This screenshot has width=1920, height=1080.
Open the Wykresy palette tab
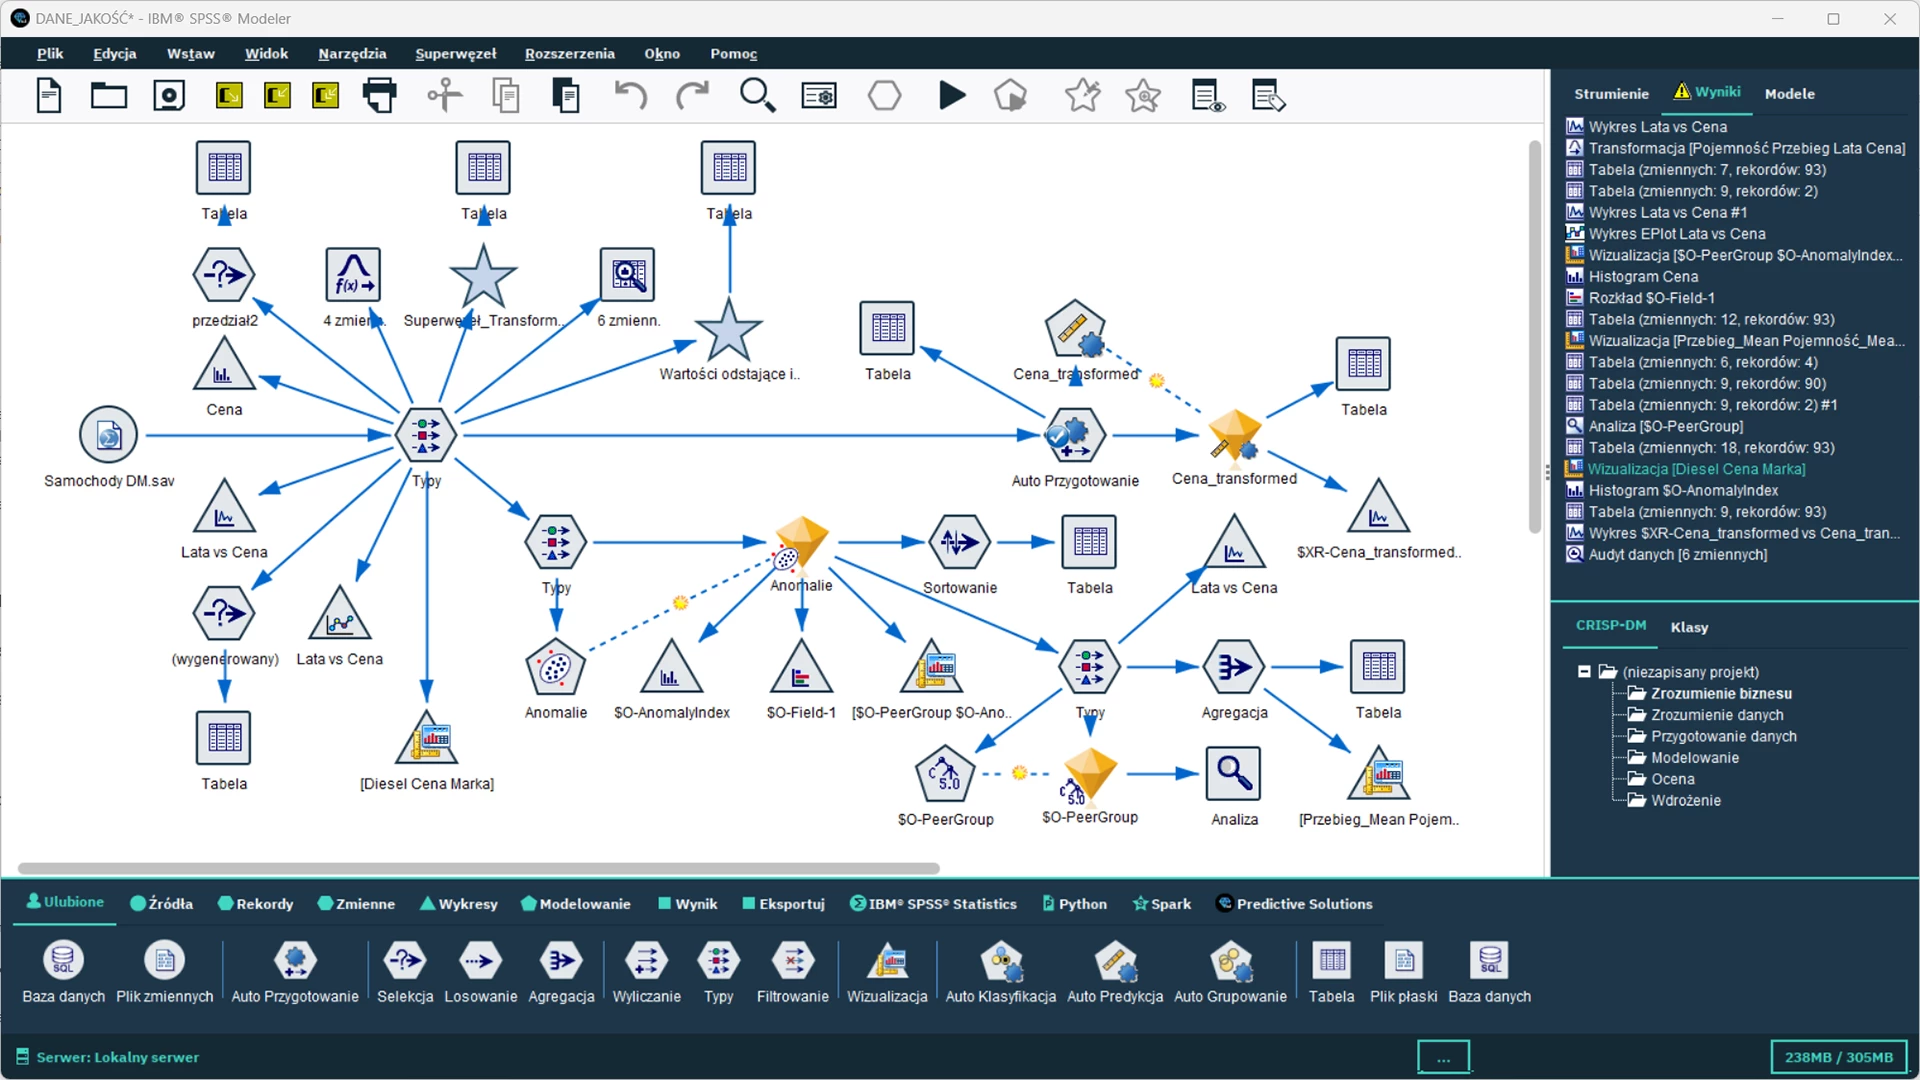458,904
